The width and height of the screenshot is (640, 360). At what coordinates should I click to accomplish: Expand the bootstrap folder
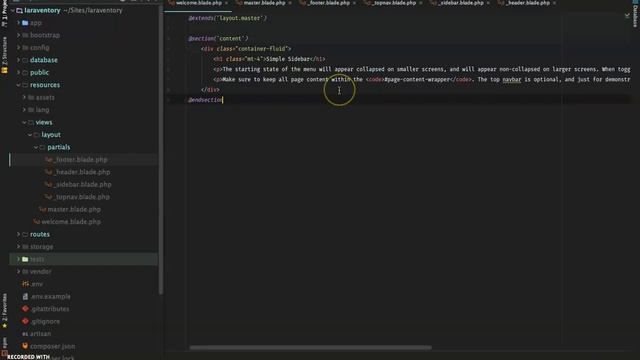coord(18,35)
